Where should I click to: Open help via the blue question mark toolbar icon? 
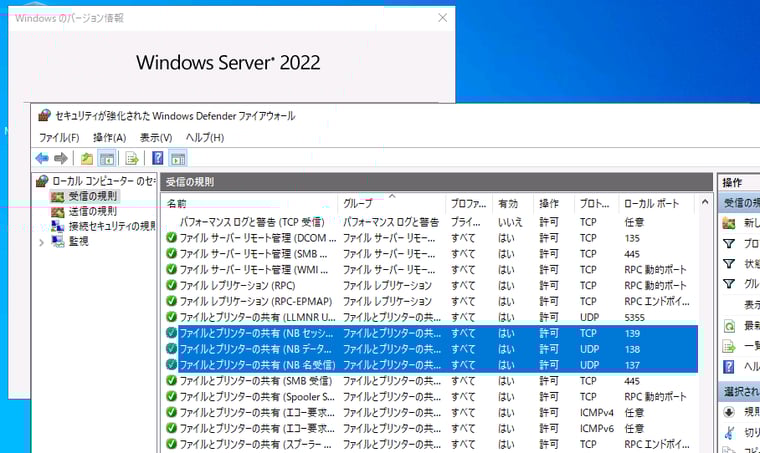coord(158,158)
